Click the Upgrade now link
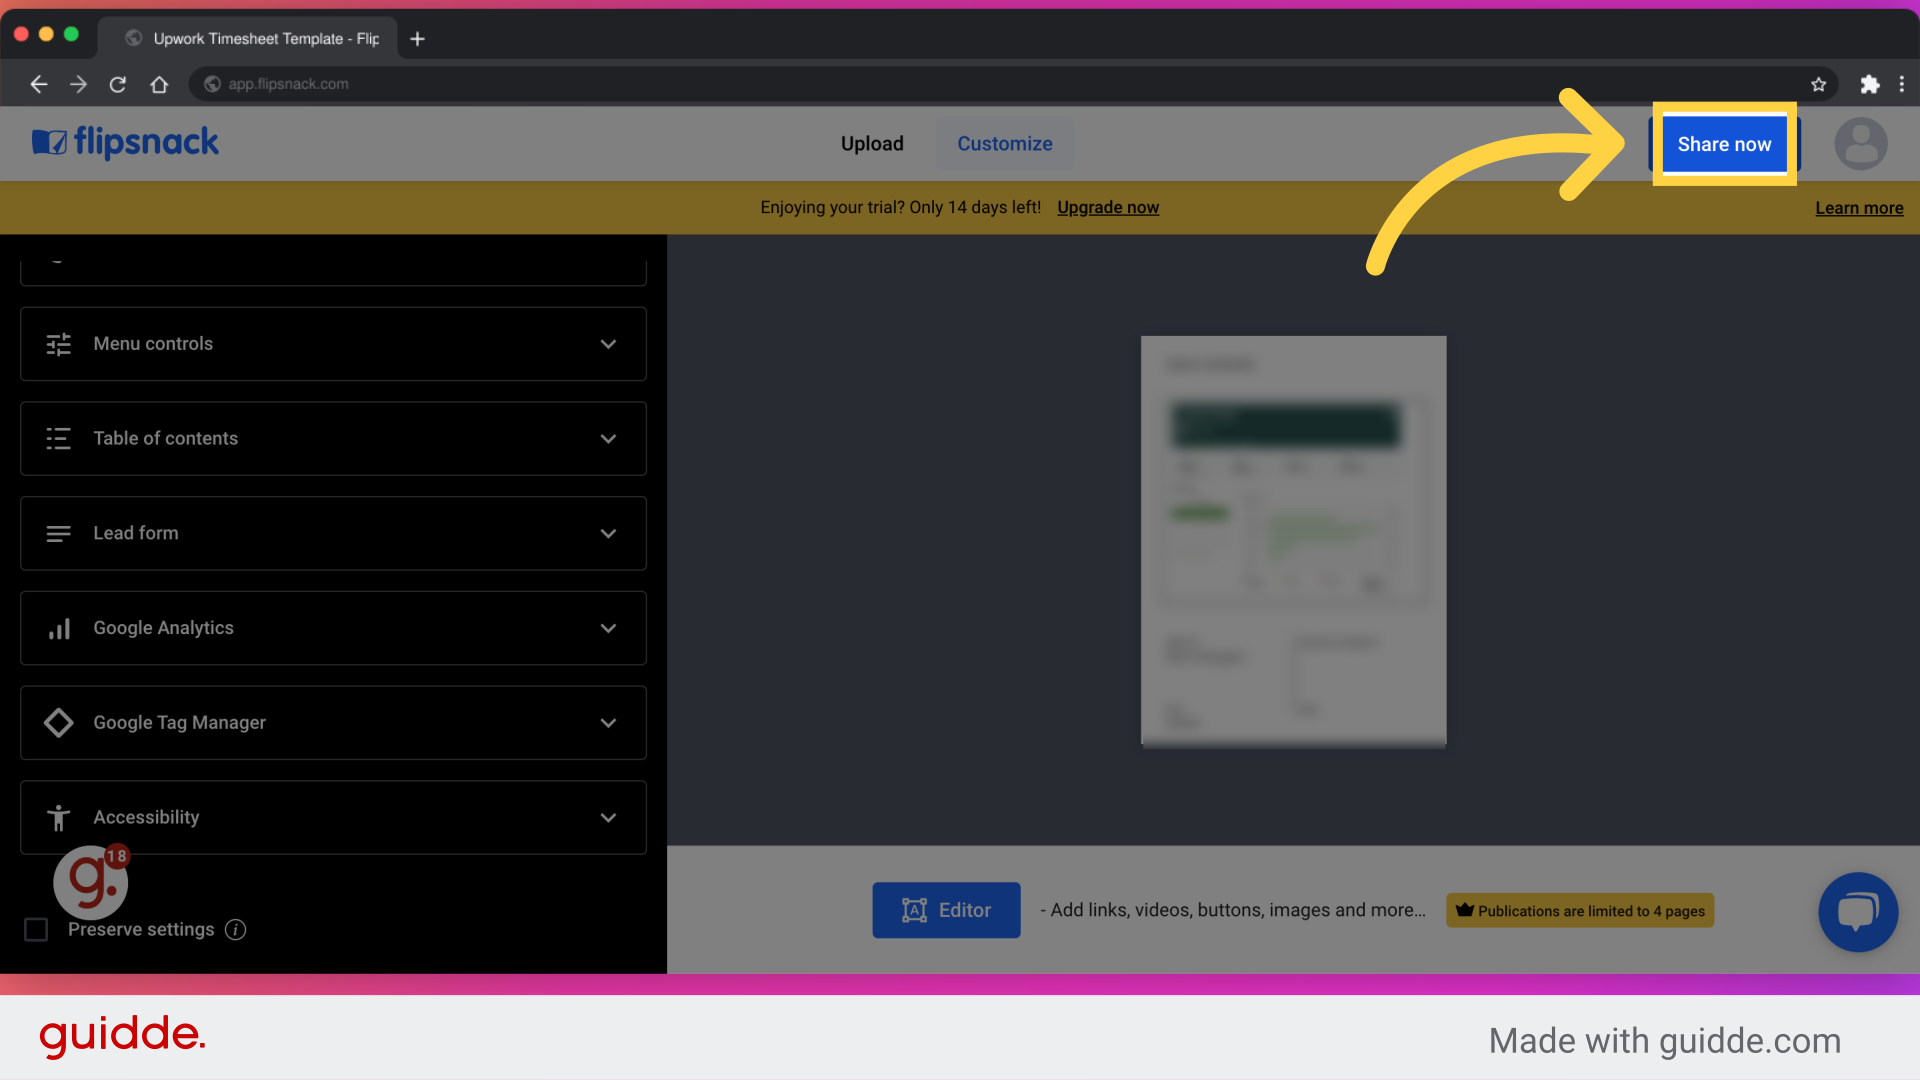Image resolution: width=1920 pixels, height=1080 pixels. [1108, 206]
